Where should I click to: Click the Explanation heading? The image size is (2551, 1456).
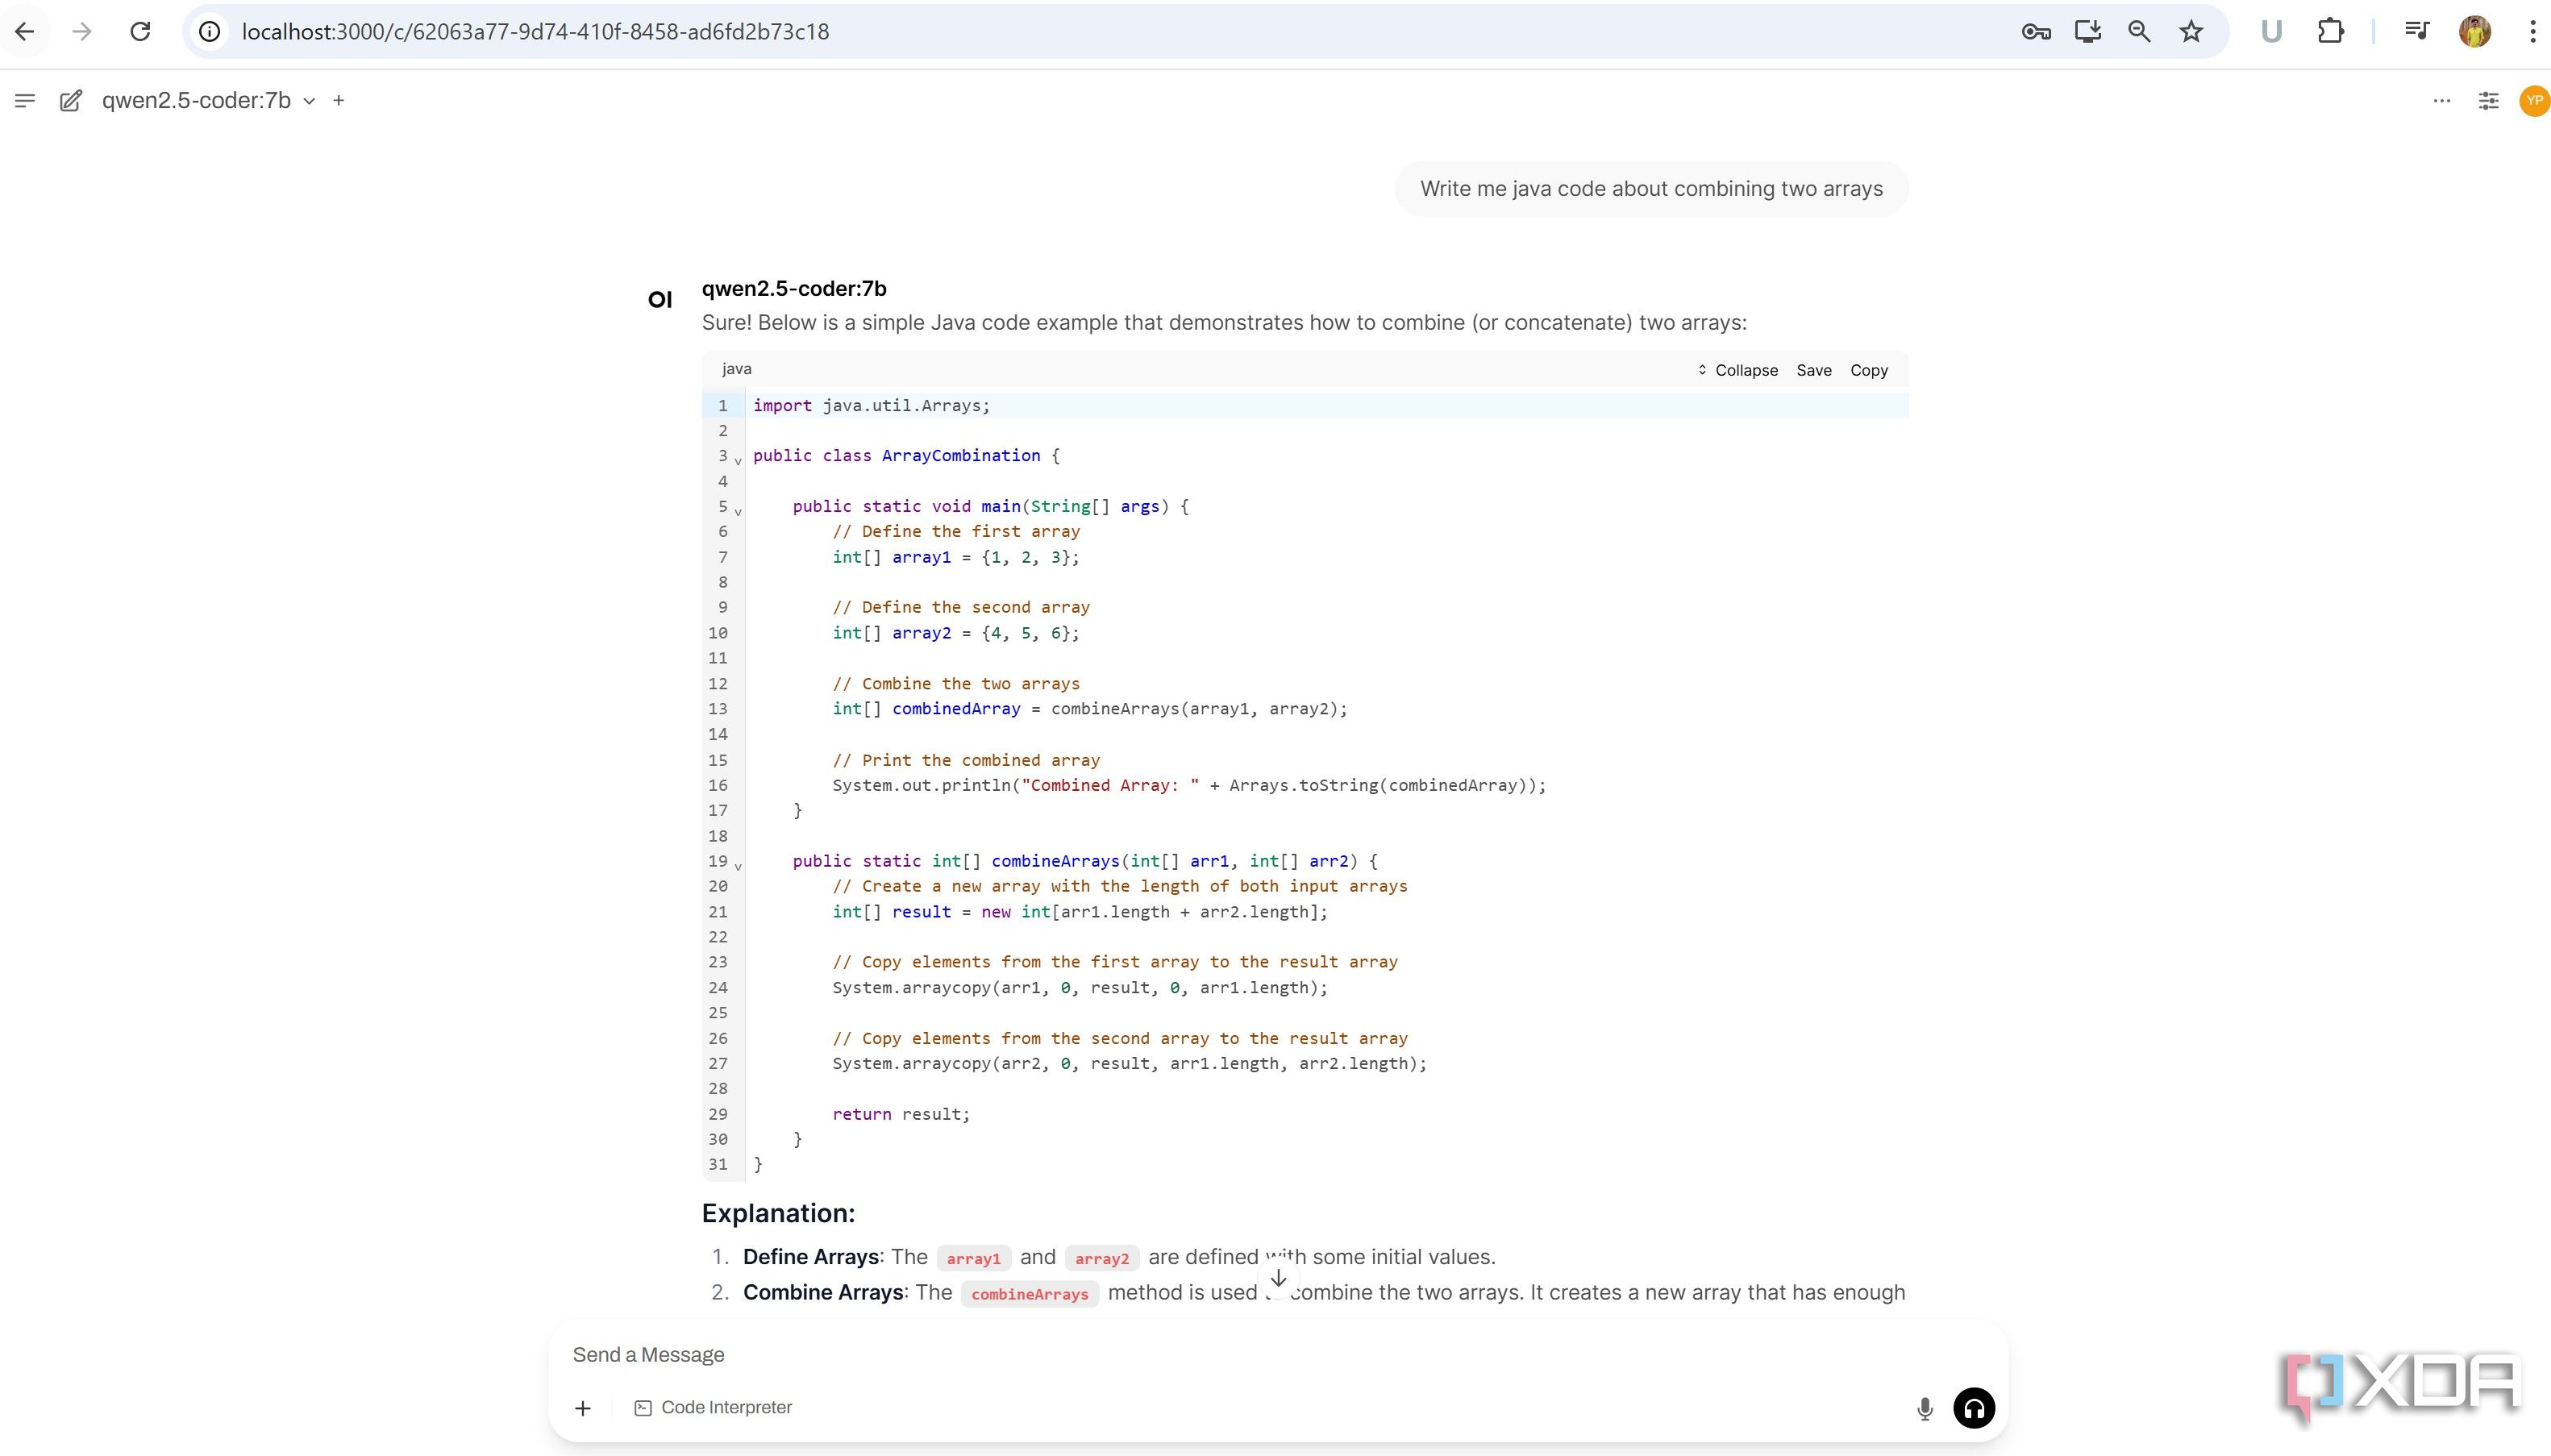pos(778,1213)
